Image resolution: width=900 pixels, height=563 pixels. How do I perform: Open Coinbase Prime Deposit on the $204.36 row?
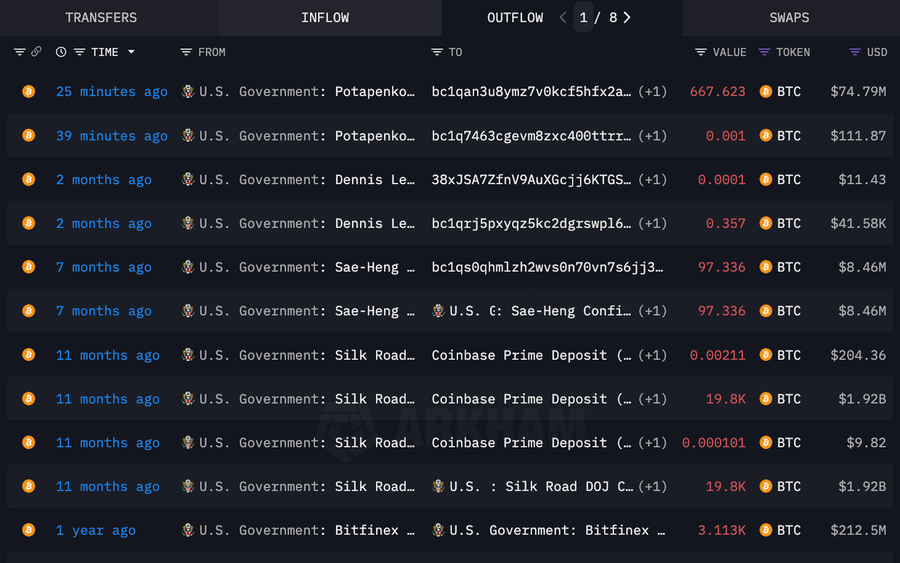(531, 355)
